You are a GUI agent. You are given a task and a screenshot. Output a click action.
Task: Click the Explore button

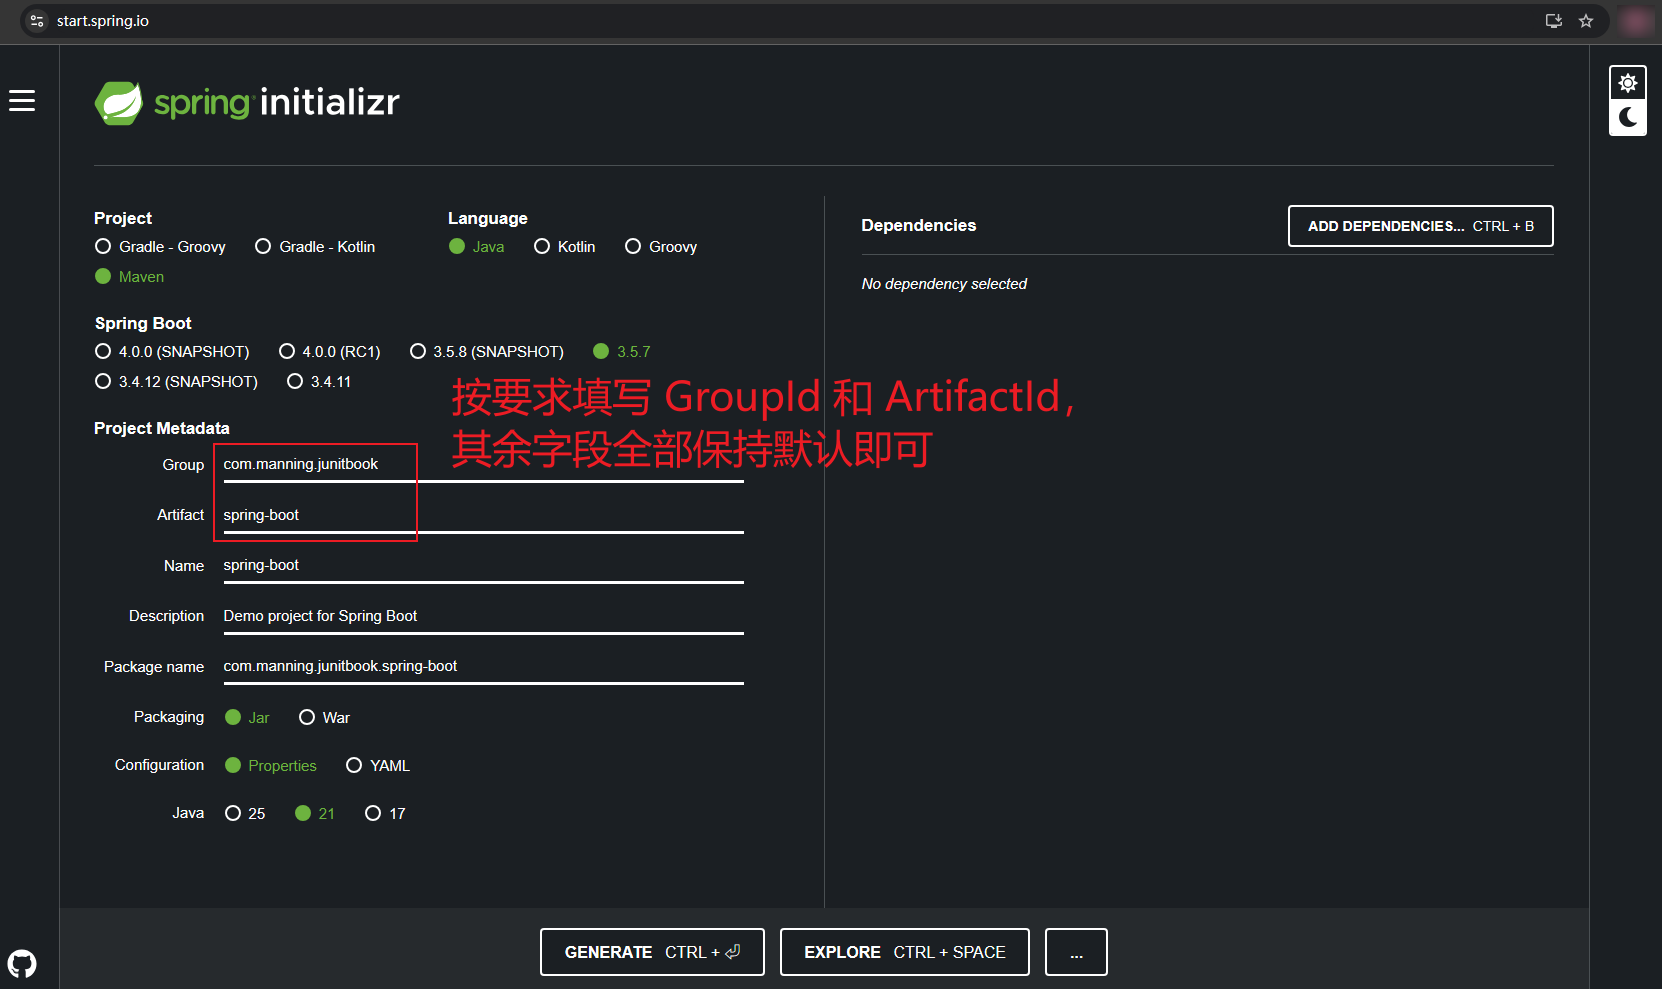point(905,952)
